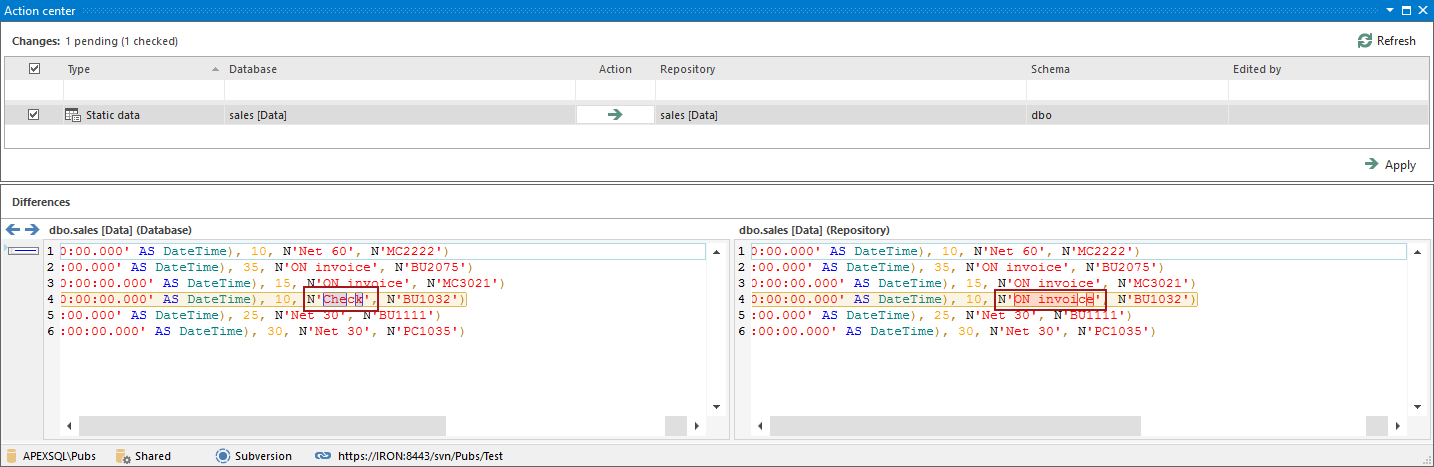This screenshot has width=1434, height=467.
Task: Click the Subversion icon in status bar
Action: click(223, 456)
